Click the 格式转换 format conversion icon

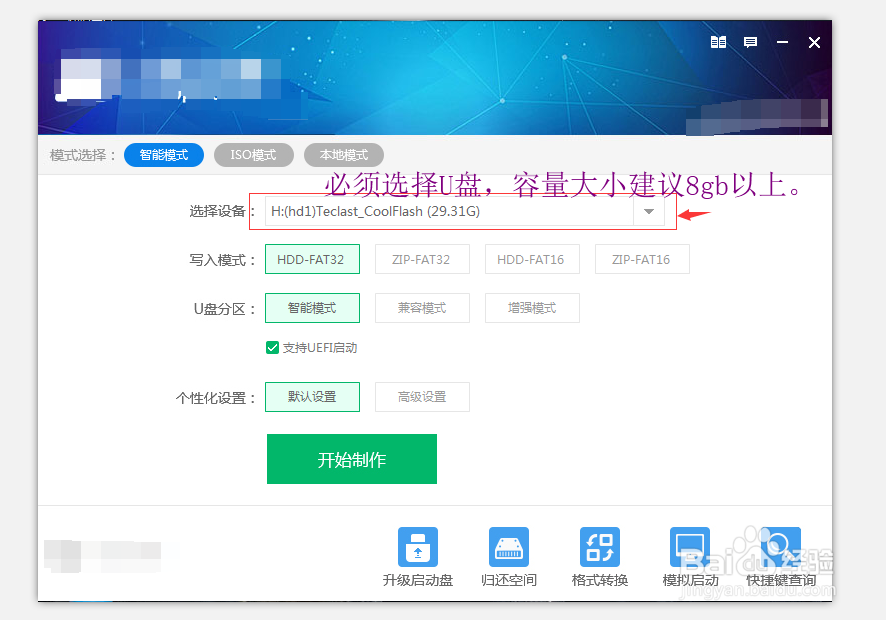[600, 547]
